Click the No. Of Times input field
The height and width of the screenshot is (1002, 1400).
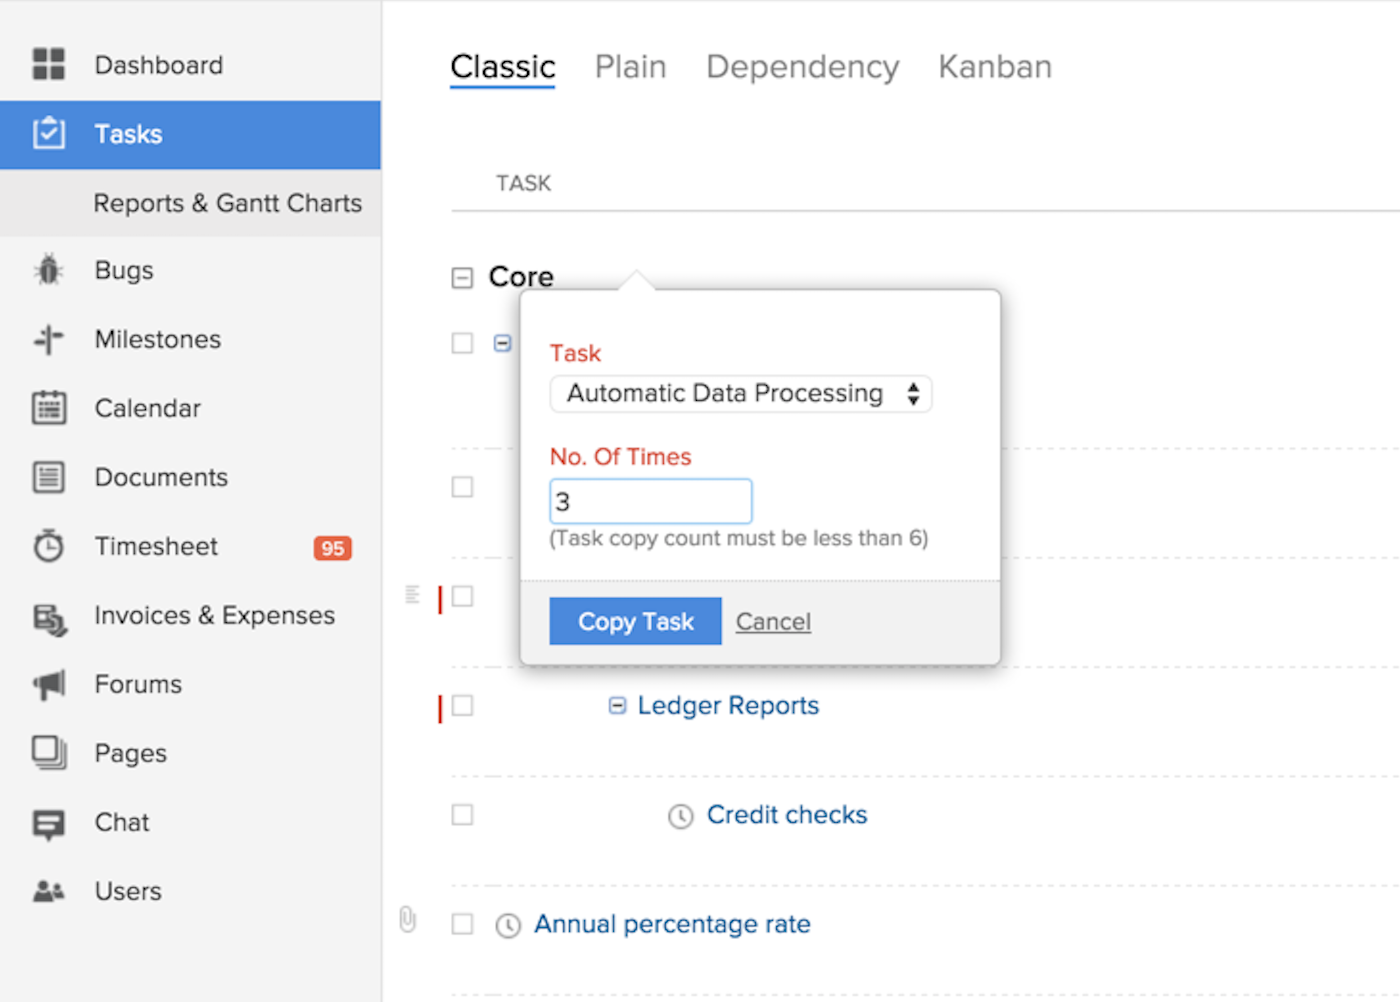click(651, 501)
